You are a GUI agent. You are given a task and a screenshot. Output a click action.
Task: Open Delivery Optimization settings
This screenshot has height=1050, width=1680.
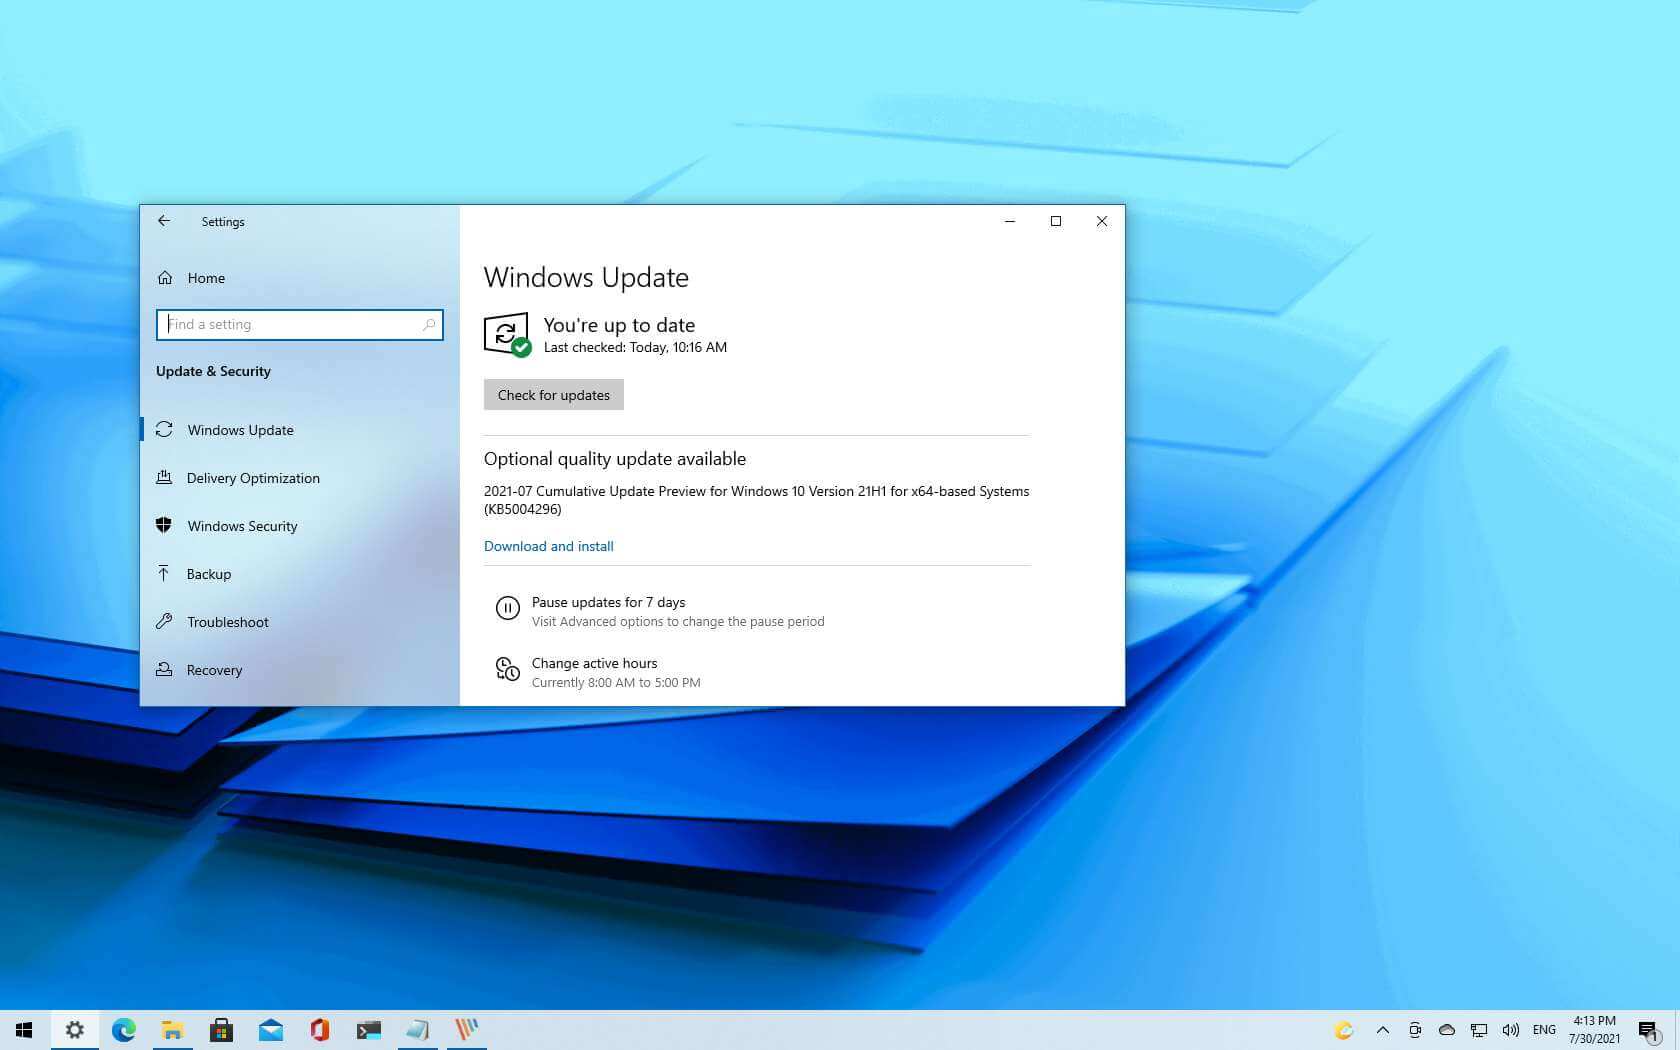pyautogui.click(x=252, y=478)
